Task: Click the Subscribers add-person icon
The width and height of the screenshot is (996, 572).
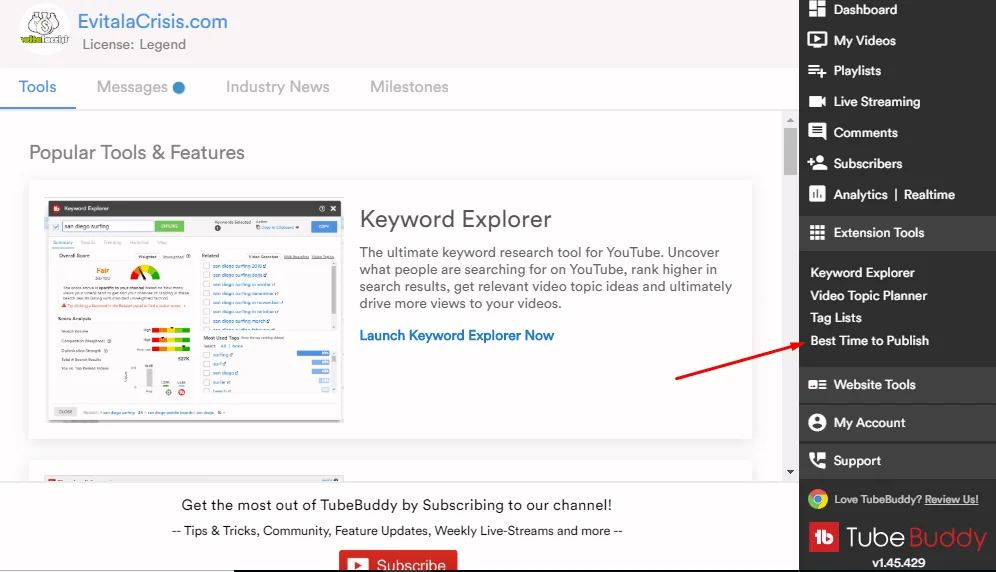Action: (x=817, y=163)
